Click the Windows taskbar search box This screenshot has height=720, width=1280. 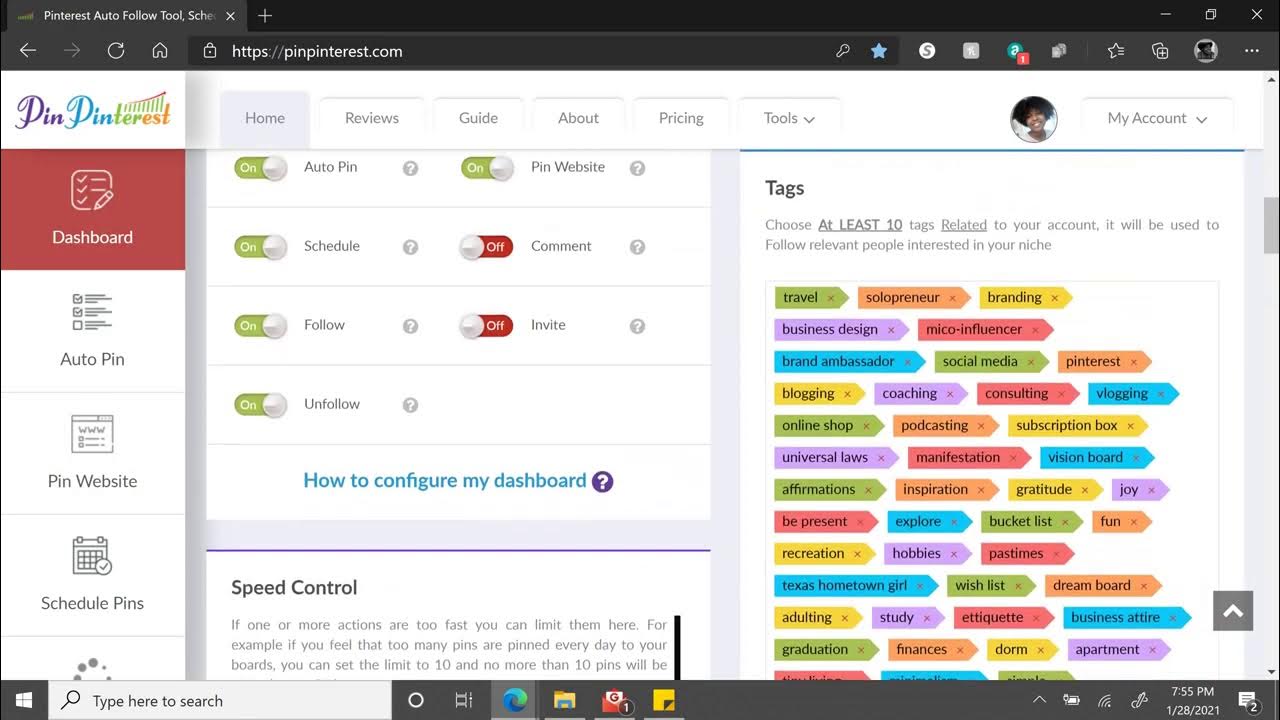(220, 701)
